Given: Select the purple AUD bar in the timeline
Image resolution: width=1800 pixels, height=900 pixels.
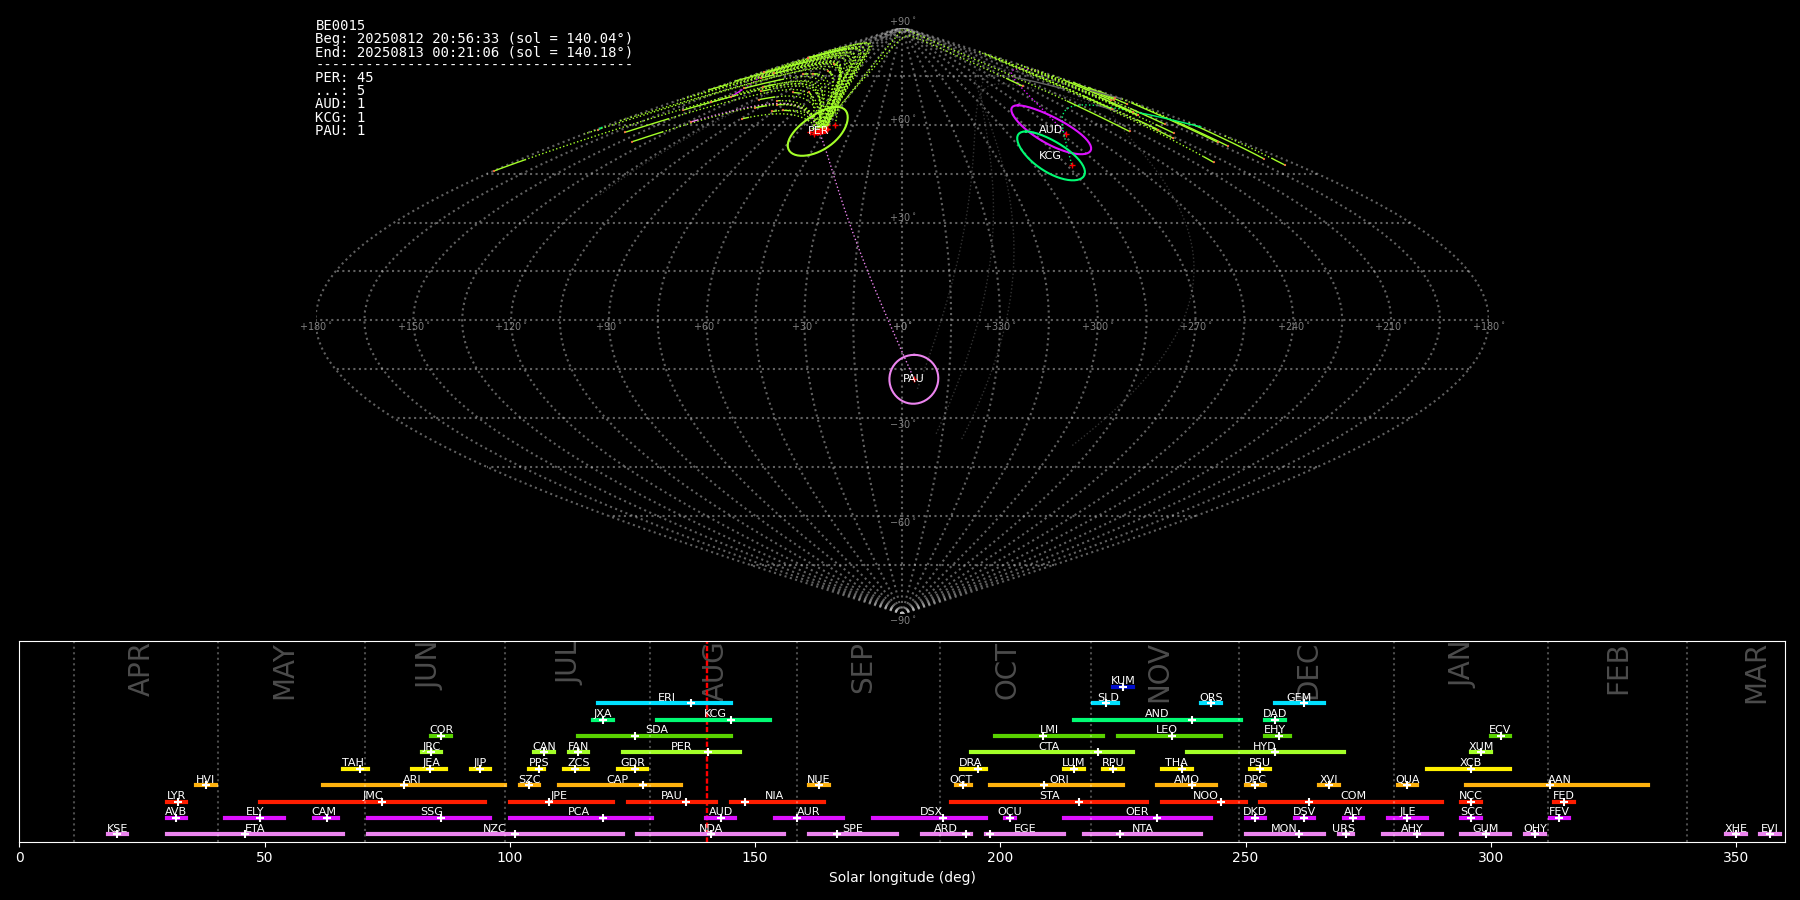Looking at the screenshot, I should click(720, 818).
